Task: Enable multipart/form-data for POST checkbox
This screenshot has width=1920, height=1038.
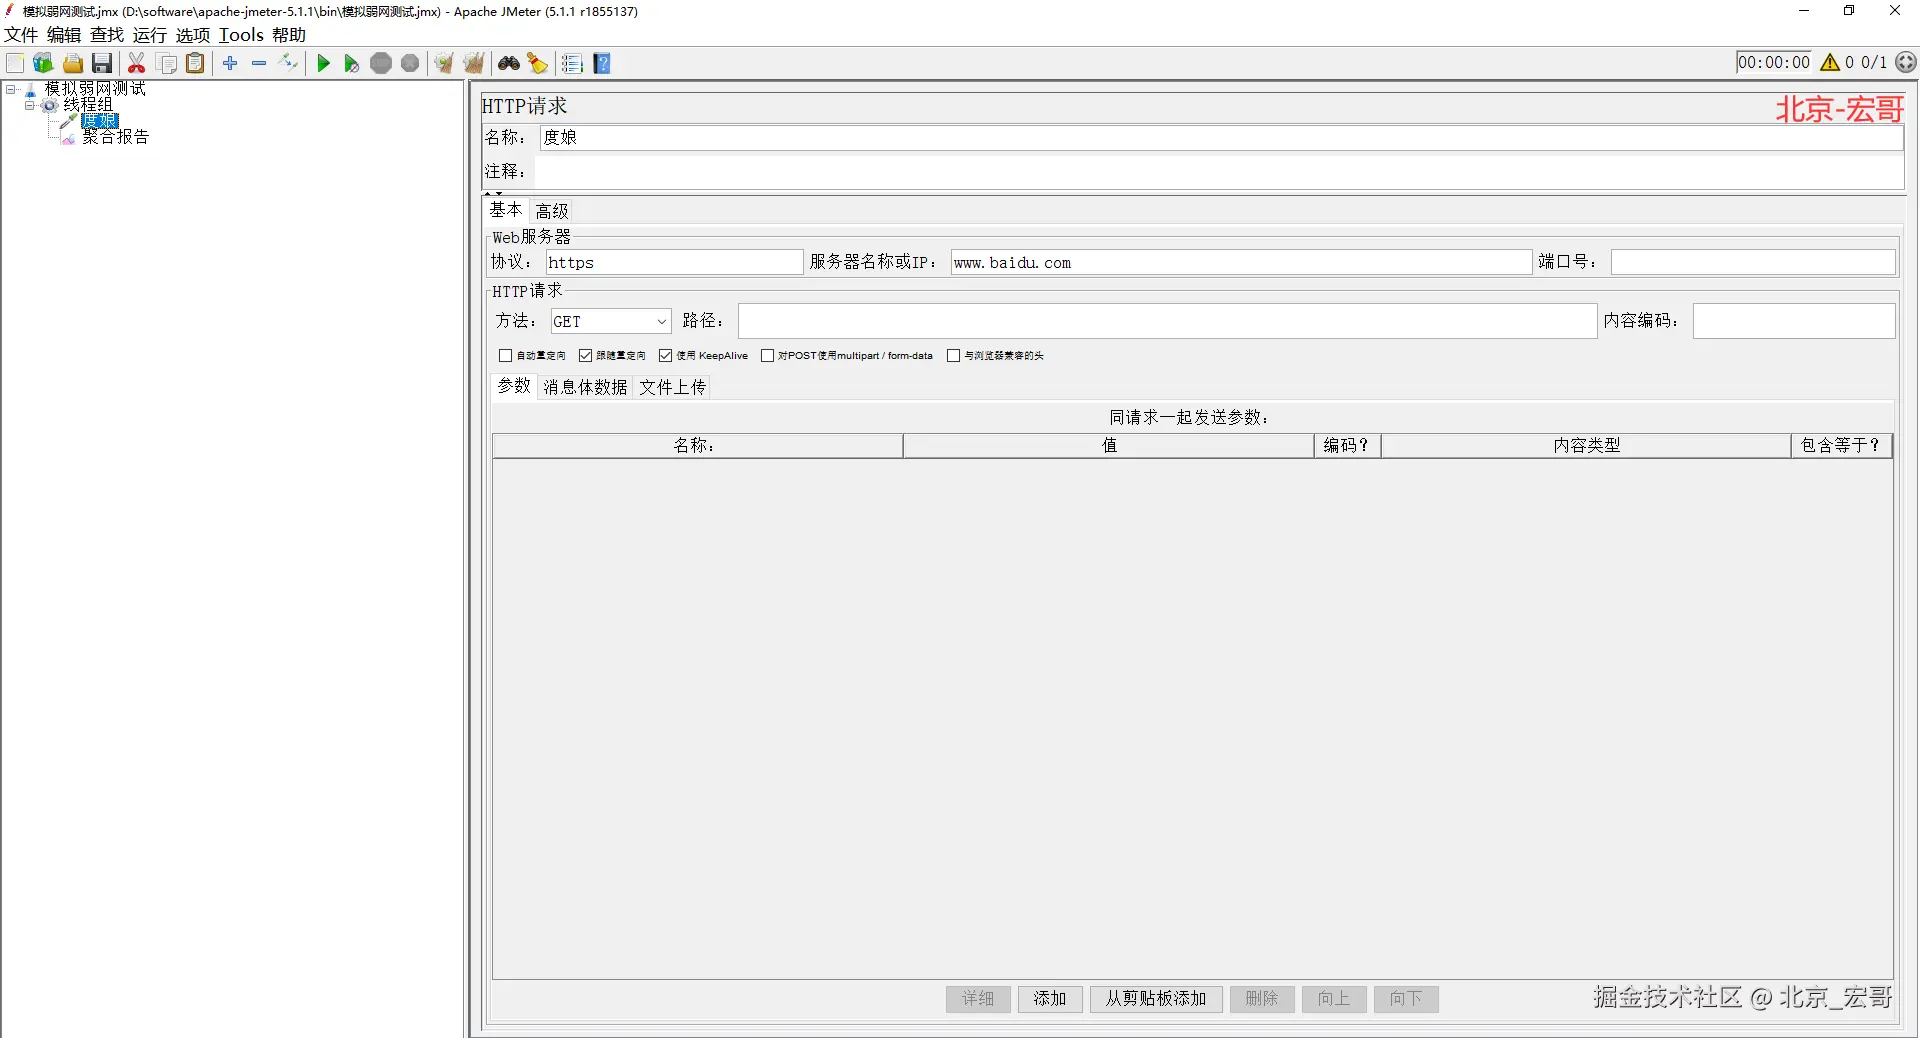Action: pyautogui.click(x=768, y=355)
